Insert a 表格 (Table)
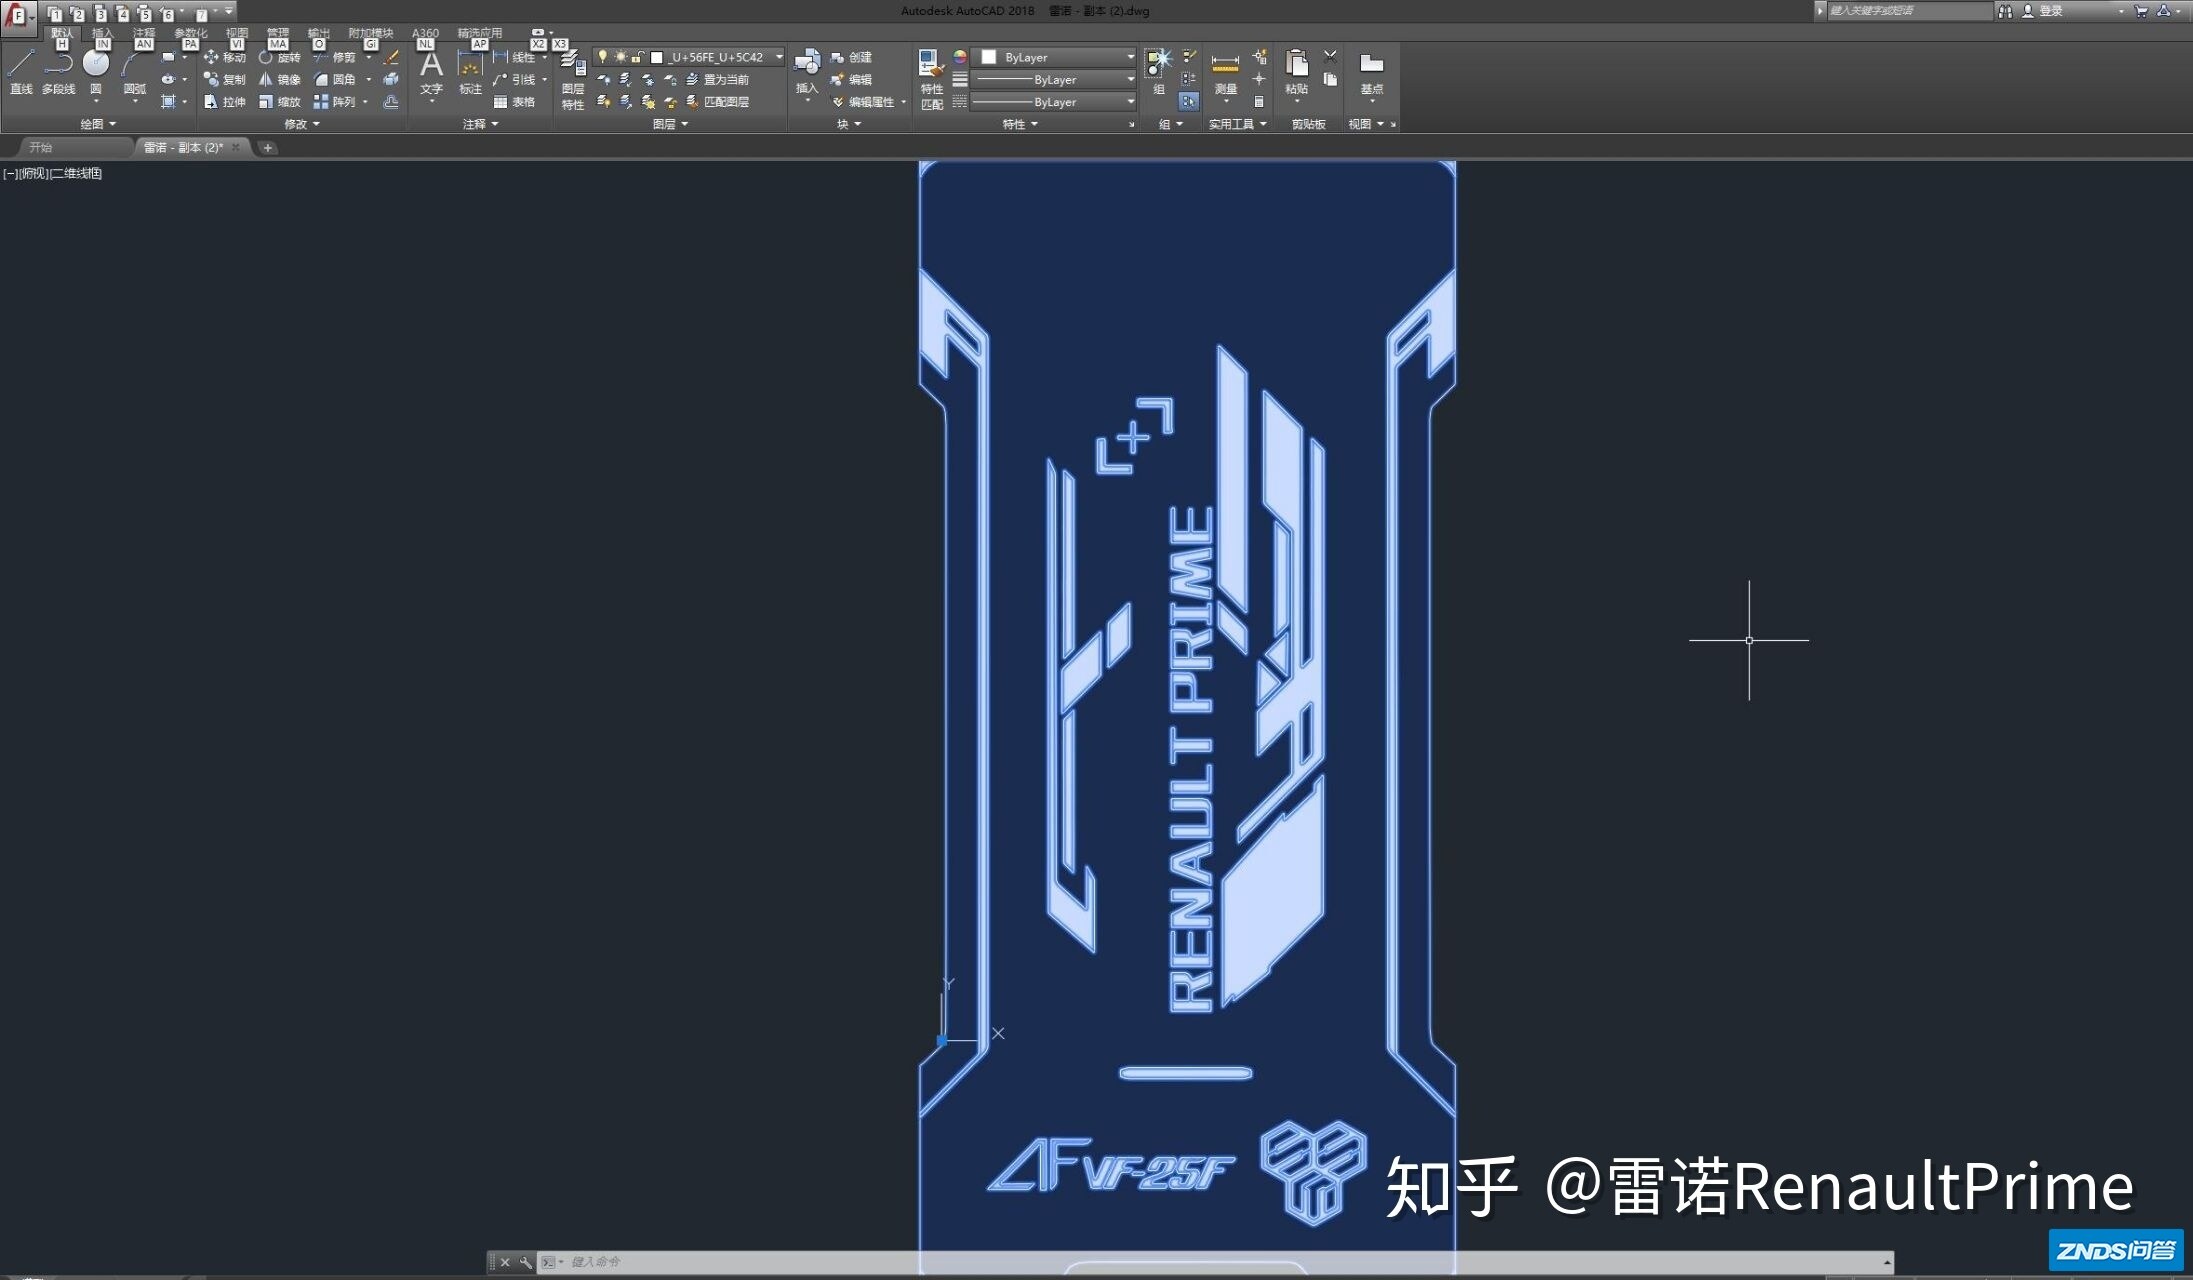The width and height of the screenshot is (2193, 1280). (x=514, y=101)
